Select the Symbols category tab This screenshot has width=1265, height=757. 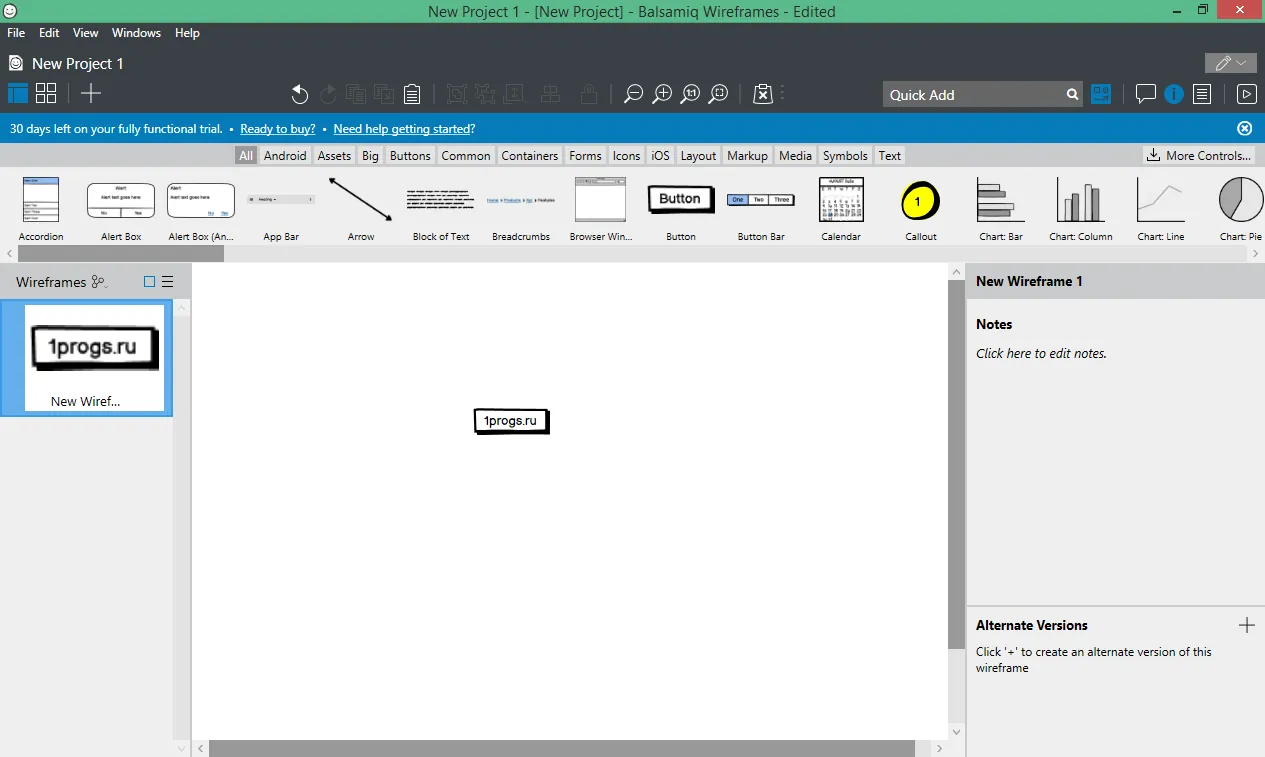click(845, 155)
